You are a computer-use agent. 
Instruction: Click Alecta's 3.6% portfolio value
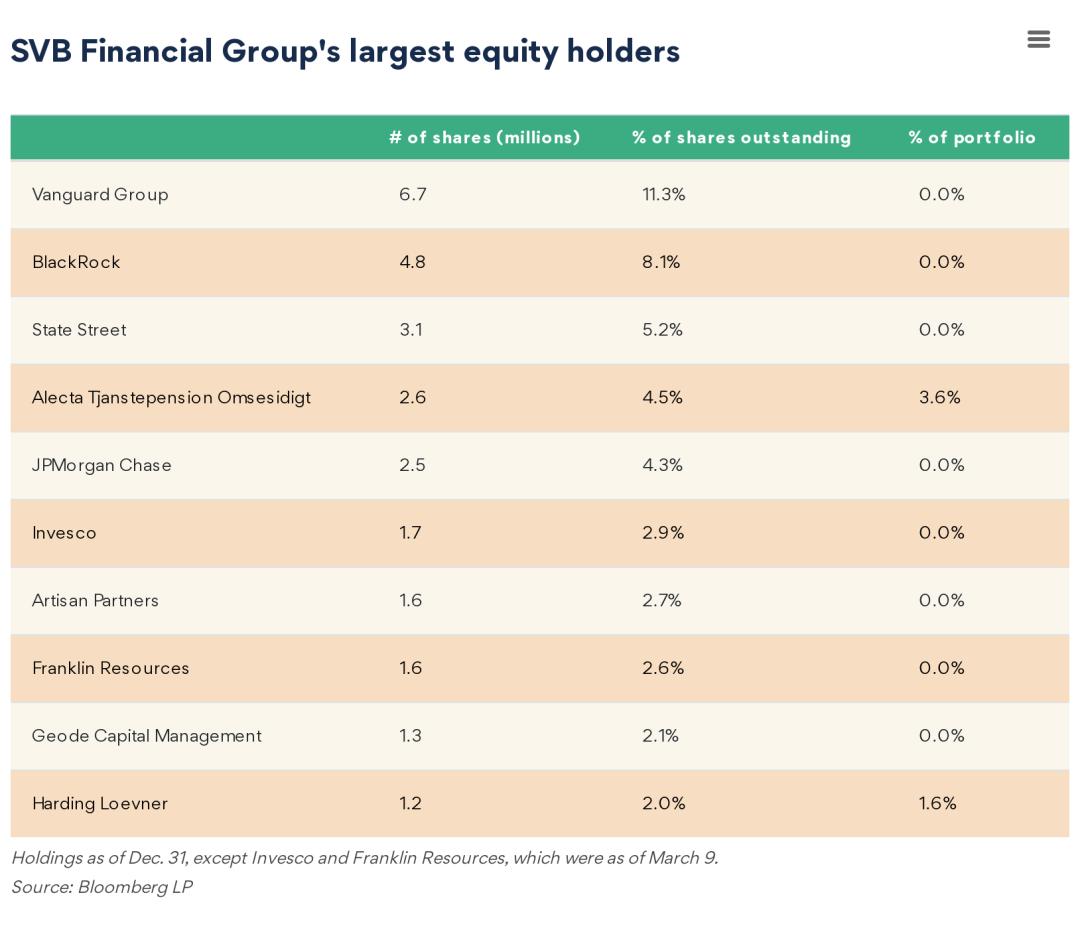click(x=939, y=398)
